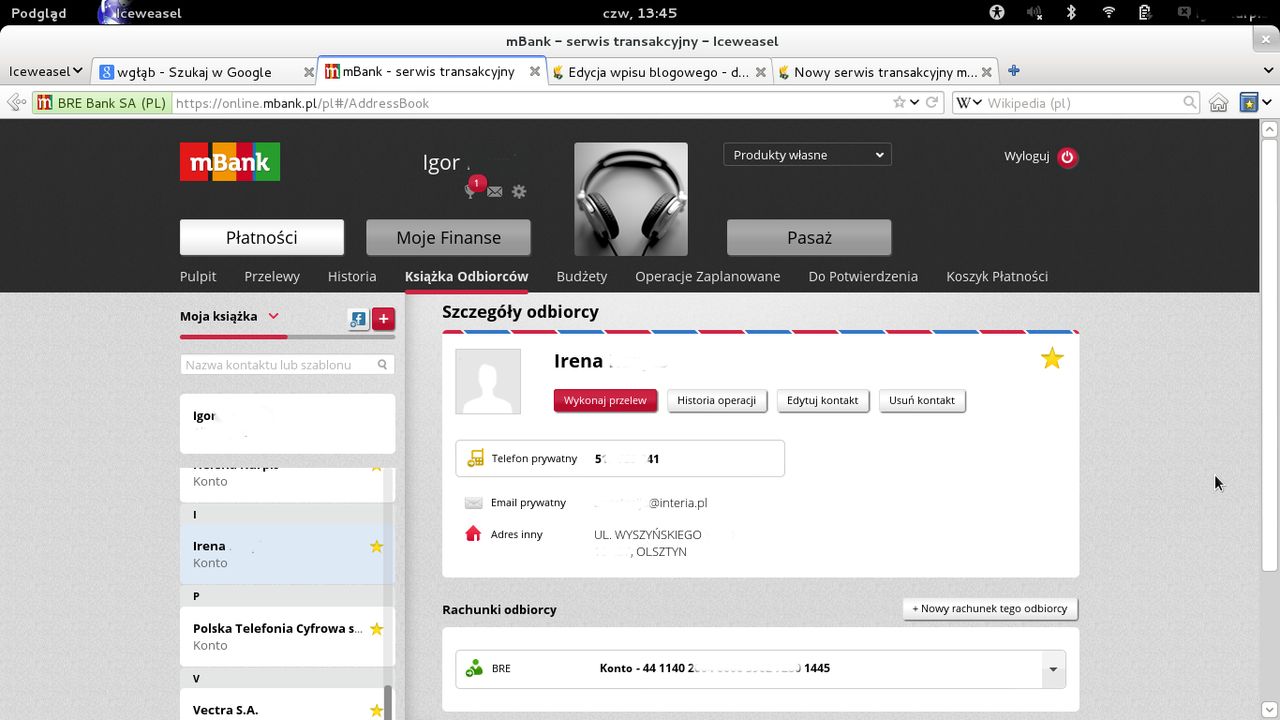Click the private email envelope icon
Image resolution: width=1280 pixels, height=720 pixels.
[x=473, y=503]
